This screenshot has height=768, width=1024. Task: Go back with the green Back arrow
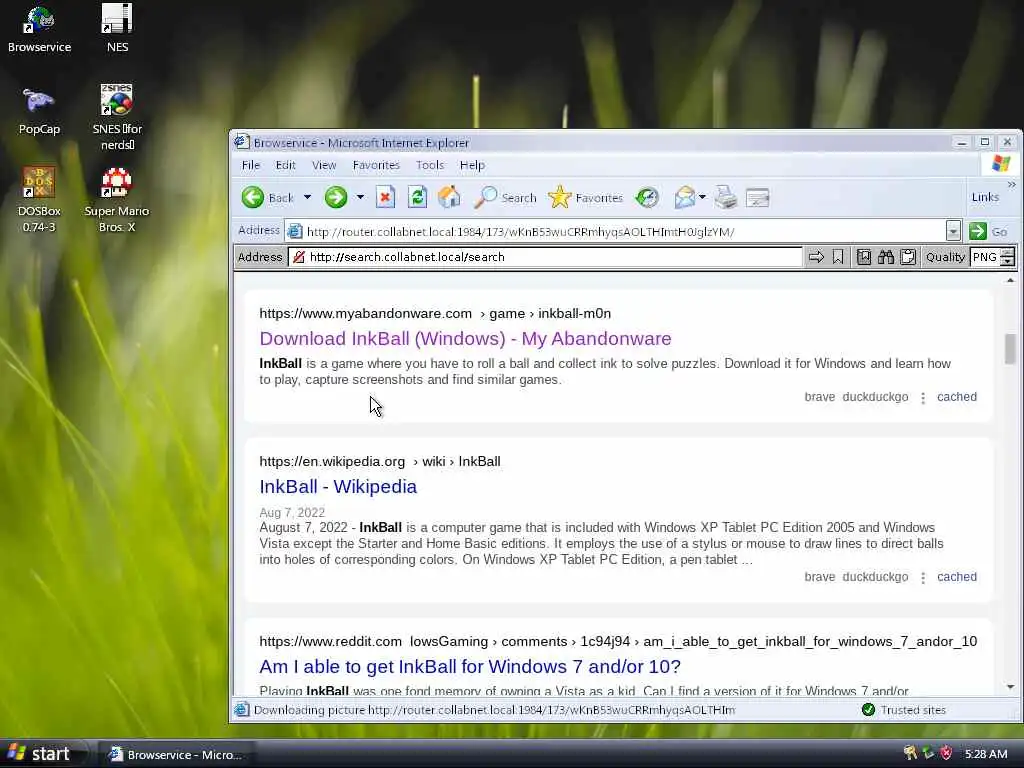pos(268,197)
